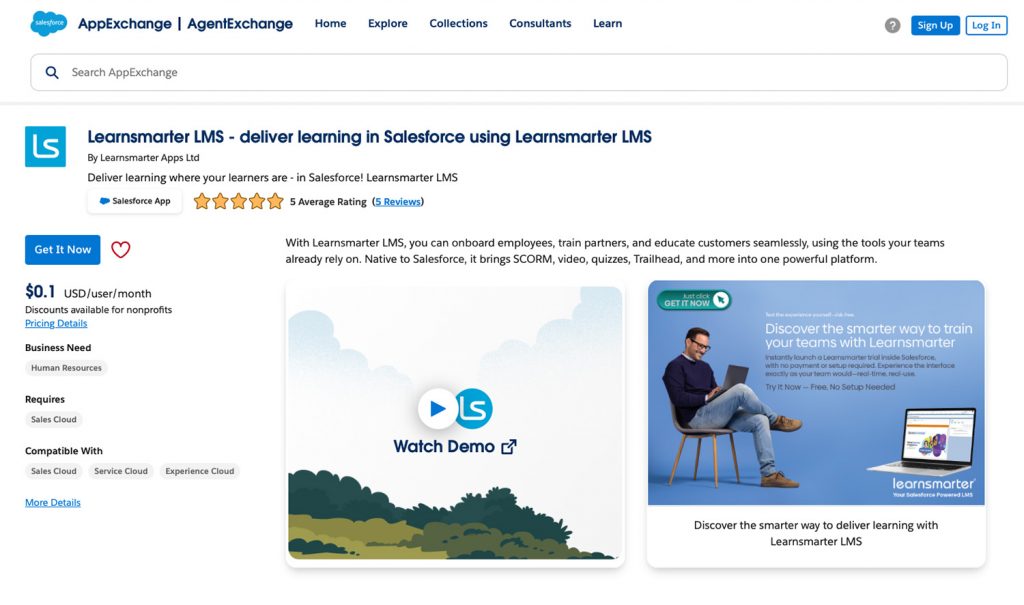
Task: Open the help question mark icon
Action: pos(892,25)
